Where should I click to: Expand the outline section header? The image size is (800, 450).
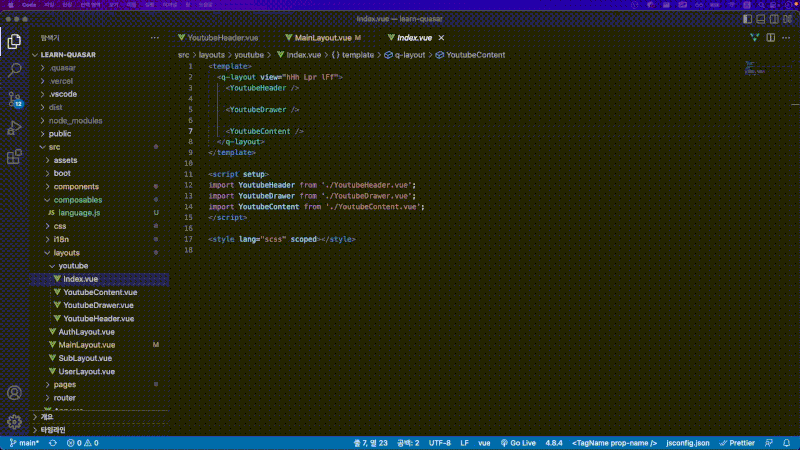click(47, 417)
